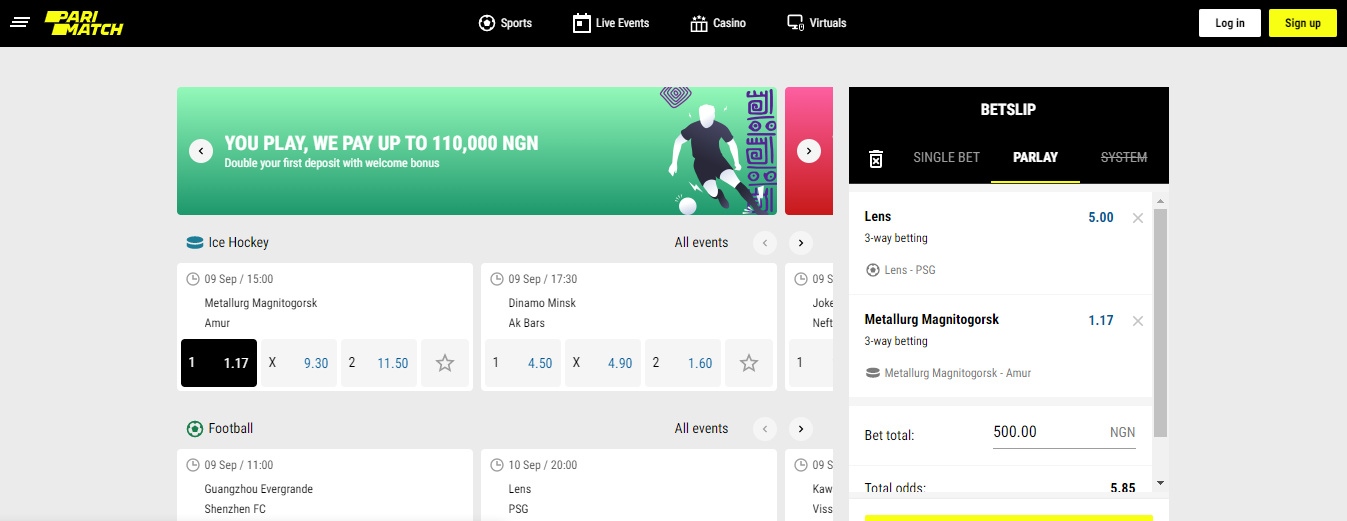Image resolution: width=1347 pixels, height=521 pixels.
Task: Open the hamburger menu beside Parimatch logo
Action: (x=21, y=22)
